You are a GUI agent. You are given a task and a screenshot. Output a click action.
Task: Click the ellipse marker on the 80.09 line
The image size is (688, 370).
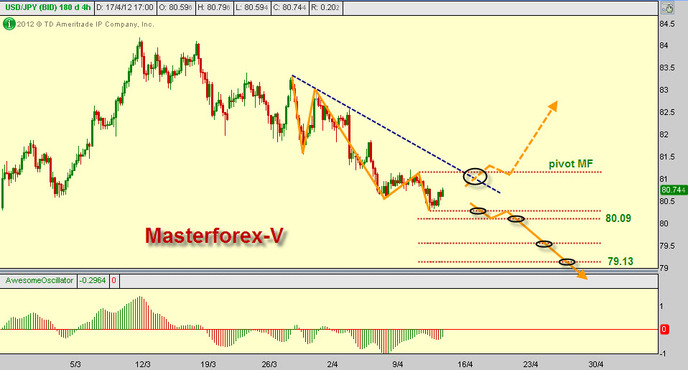pyautogui.click(x=516, y=219)
